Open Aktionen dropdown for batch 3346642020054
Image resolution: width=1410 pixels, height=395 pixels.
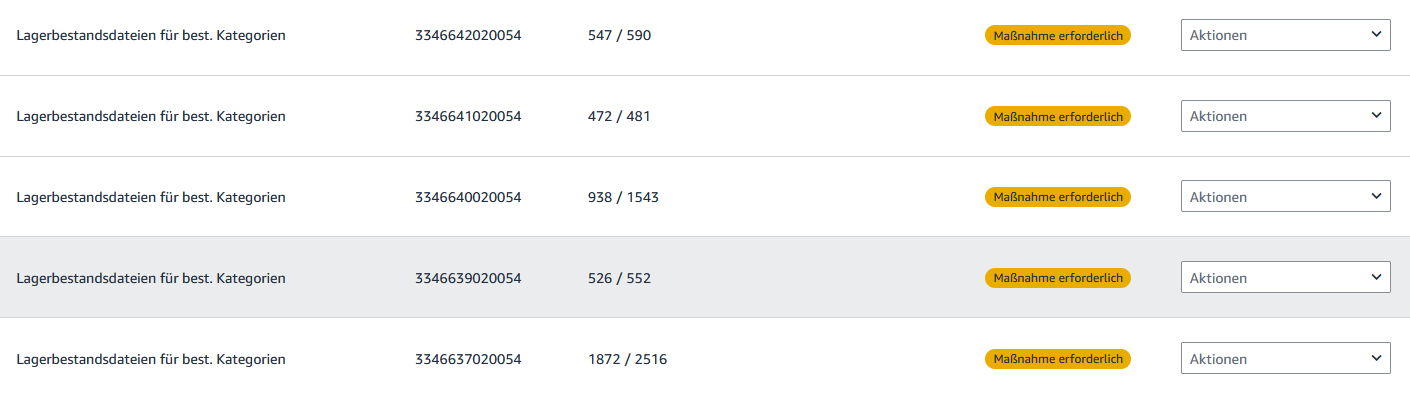pyautogui.click(x=1285, y=35)
